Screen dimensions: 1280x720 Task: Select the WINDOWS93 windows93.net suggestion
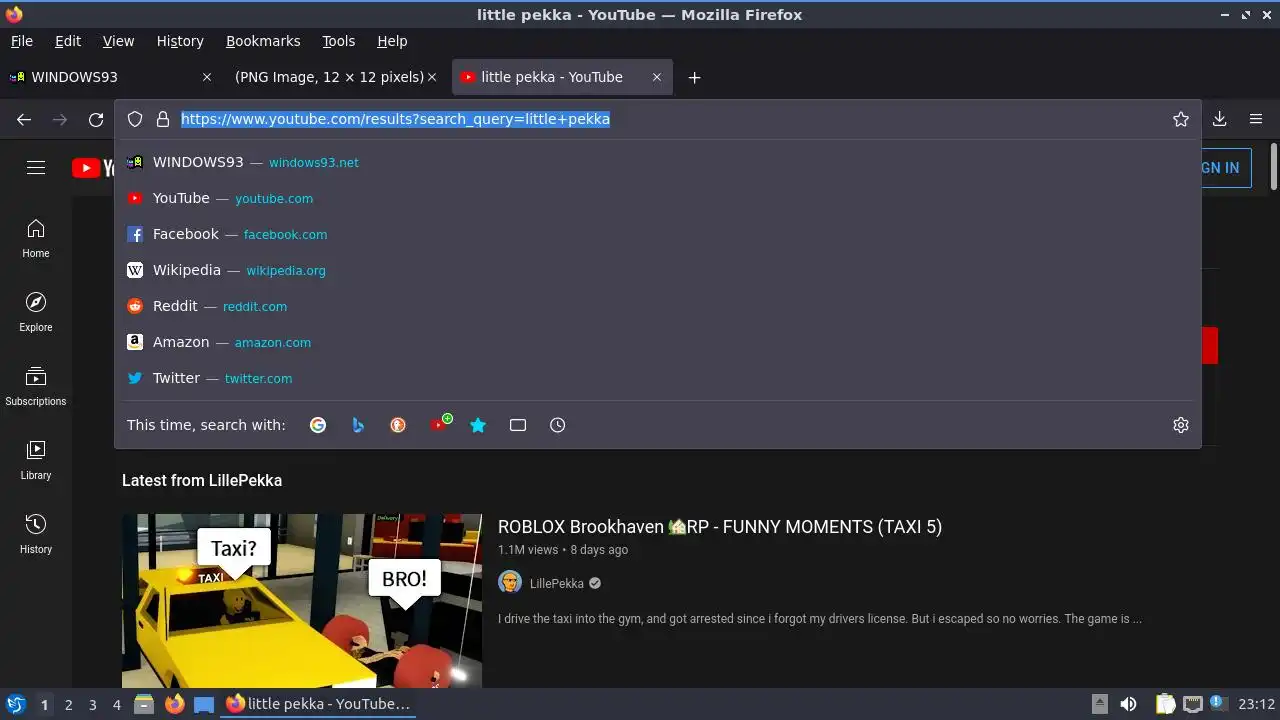[658, 162]
